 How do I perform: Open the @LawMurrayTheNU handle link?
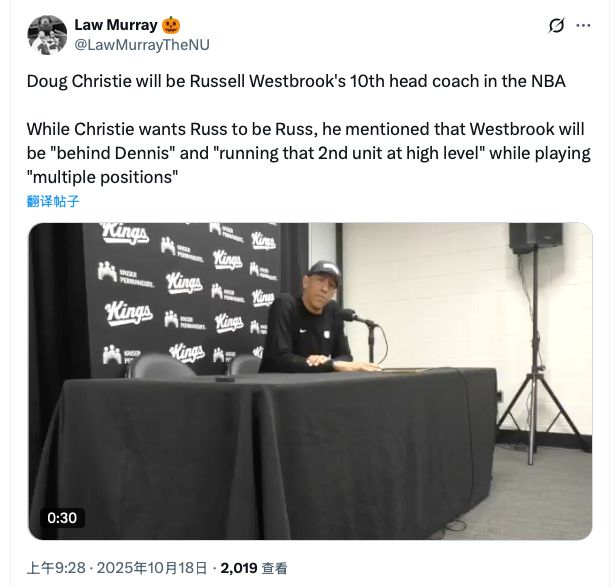142,45
